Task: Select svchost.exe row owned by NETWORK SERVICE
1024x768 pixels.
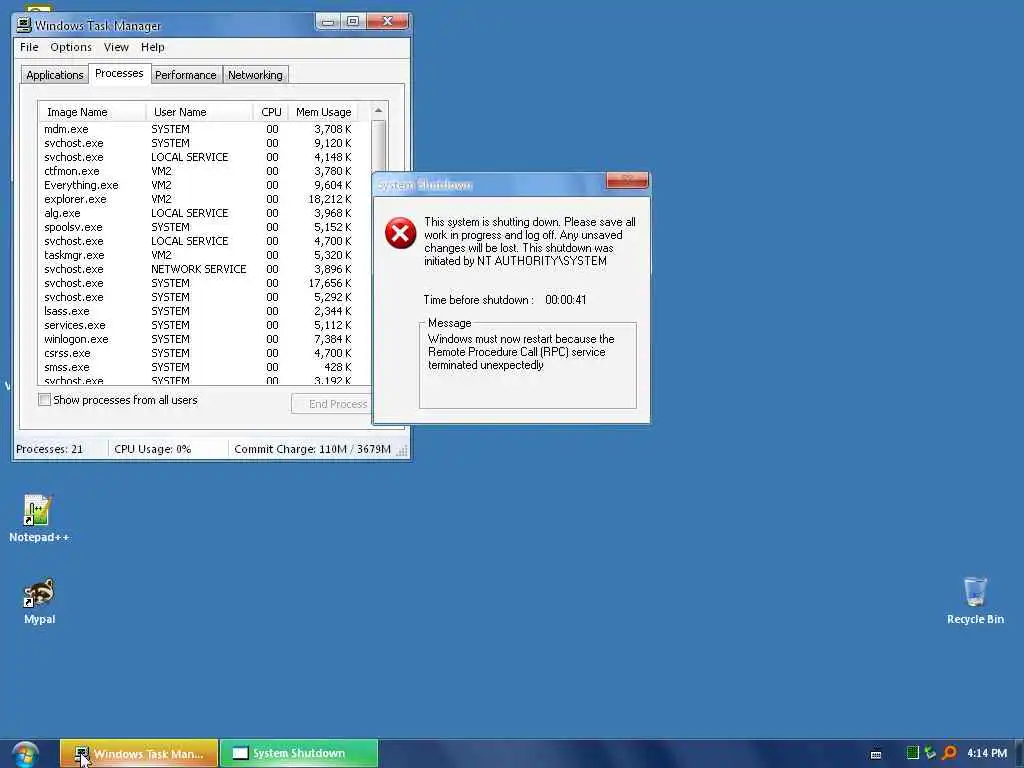Action: coord(197,269)
